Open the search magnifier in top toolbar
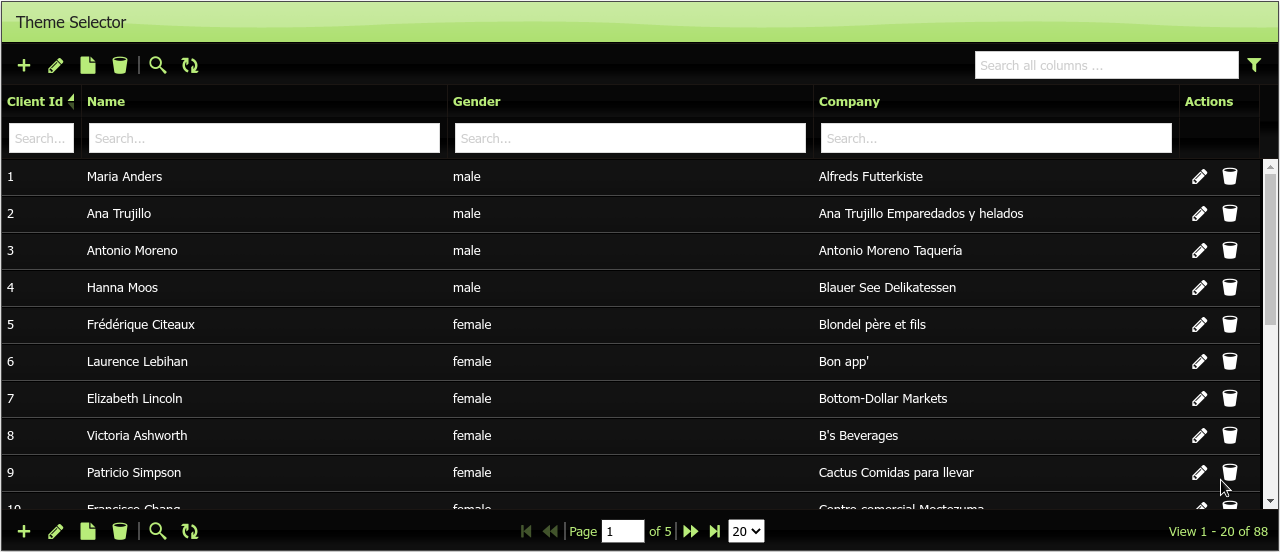This screenshot has height=552, width=1280. pyautogui.click(x=157, y=66)
